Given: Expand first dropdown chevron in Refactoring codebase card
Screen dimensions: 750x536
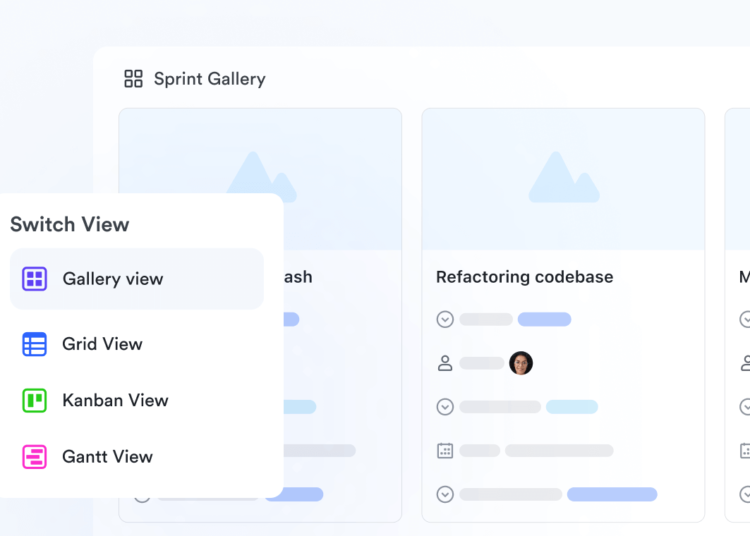Looking at the screenshot, I should coord(445,319).
